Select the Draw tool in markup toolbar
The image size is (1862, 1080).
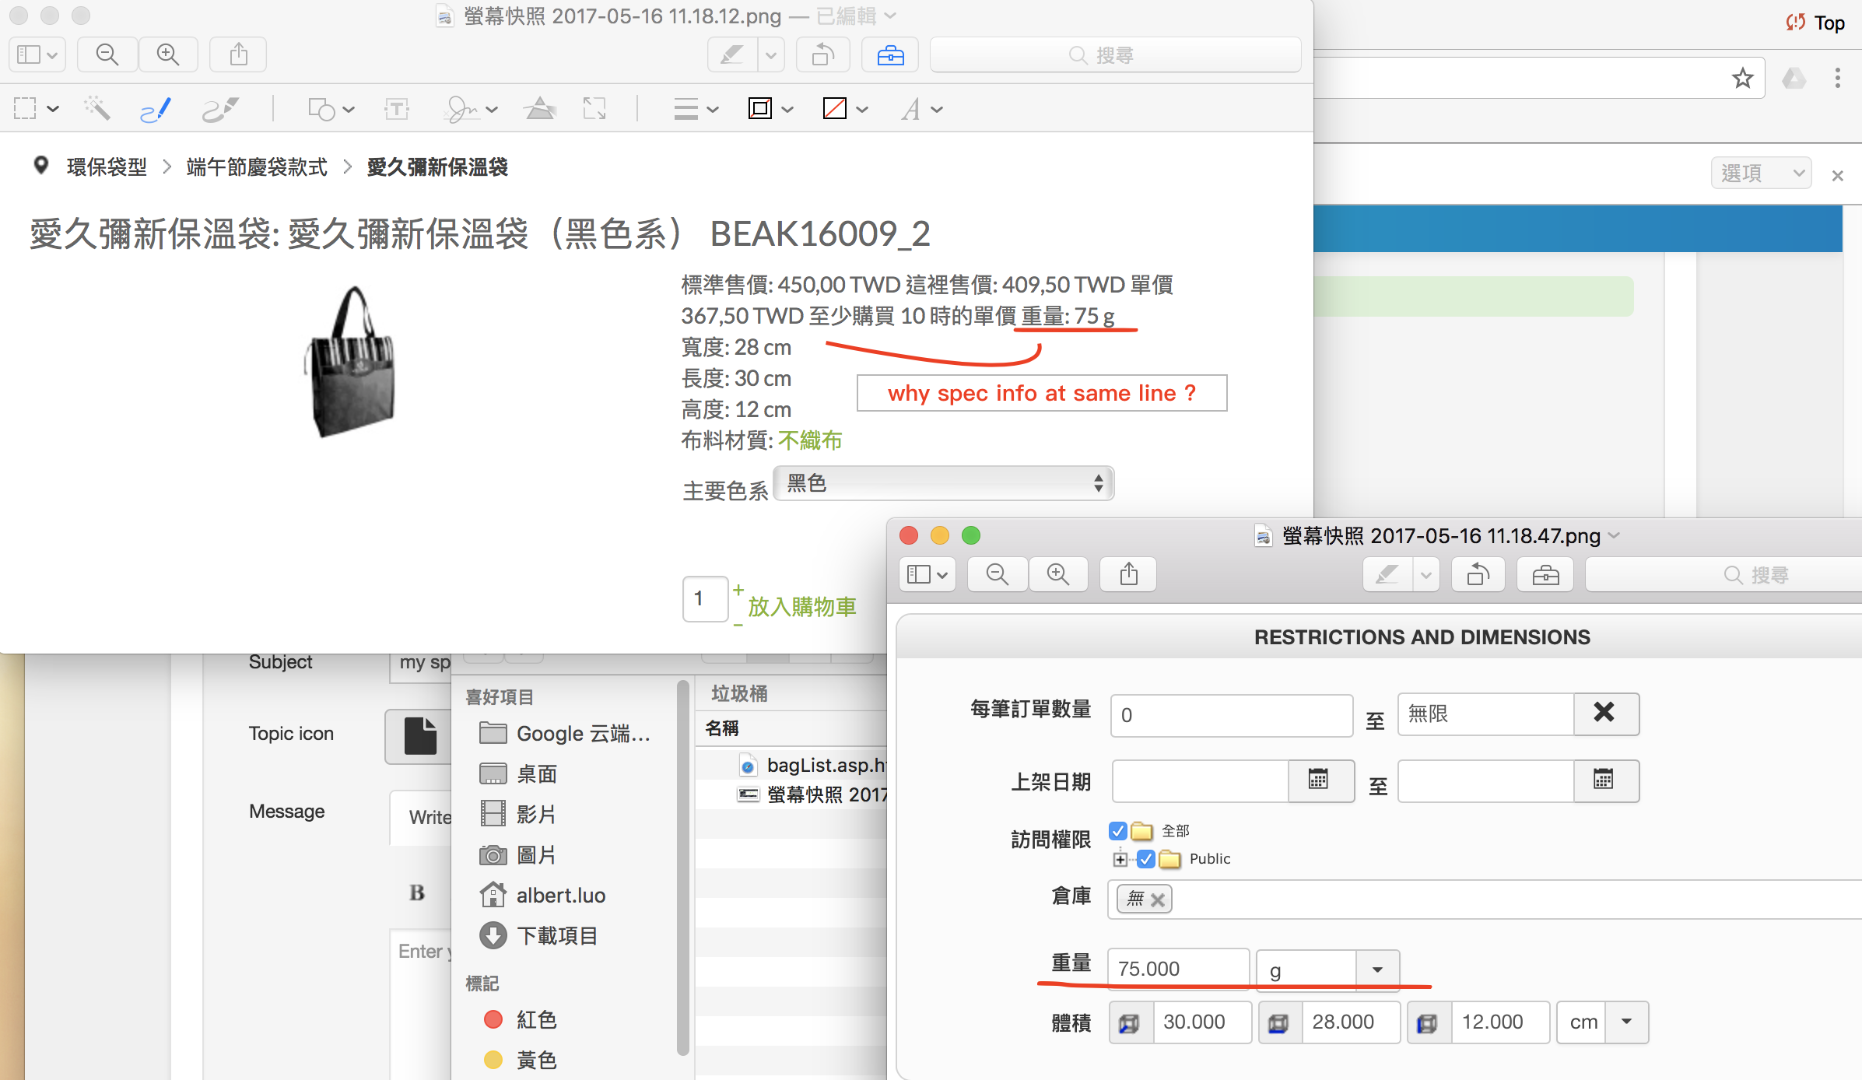[x=220, y=108]
